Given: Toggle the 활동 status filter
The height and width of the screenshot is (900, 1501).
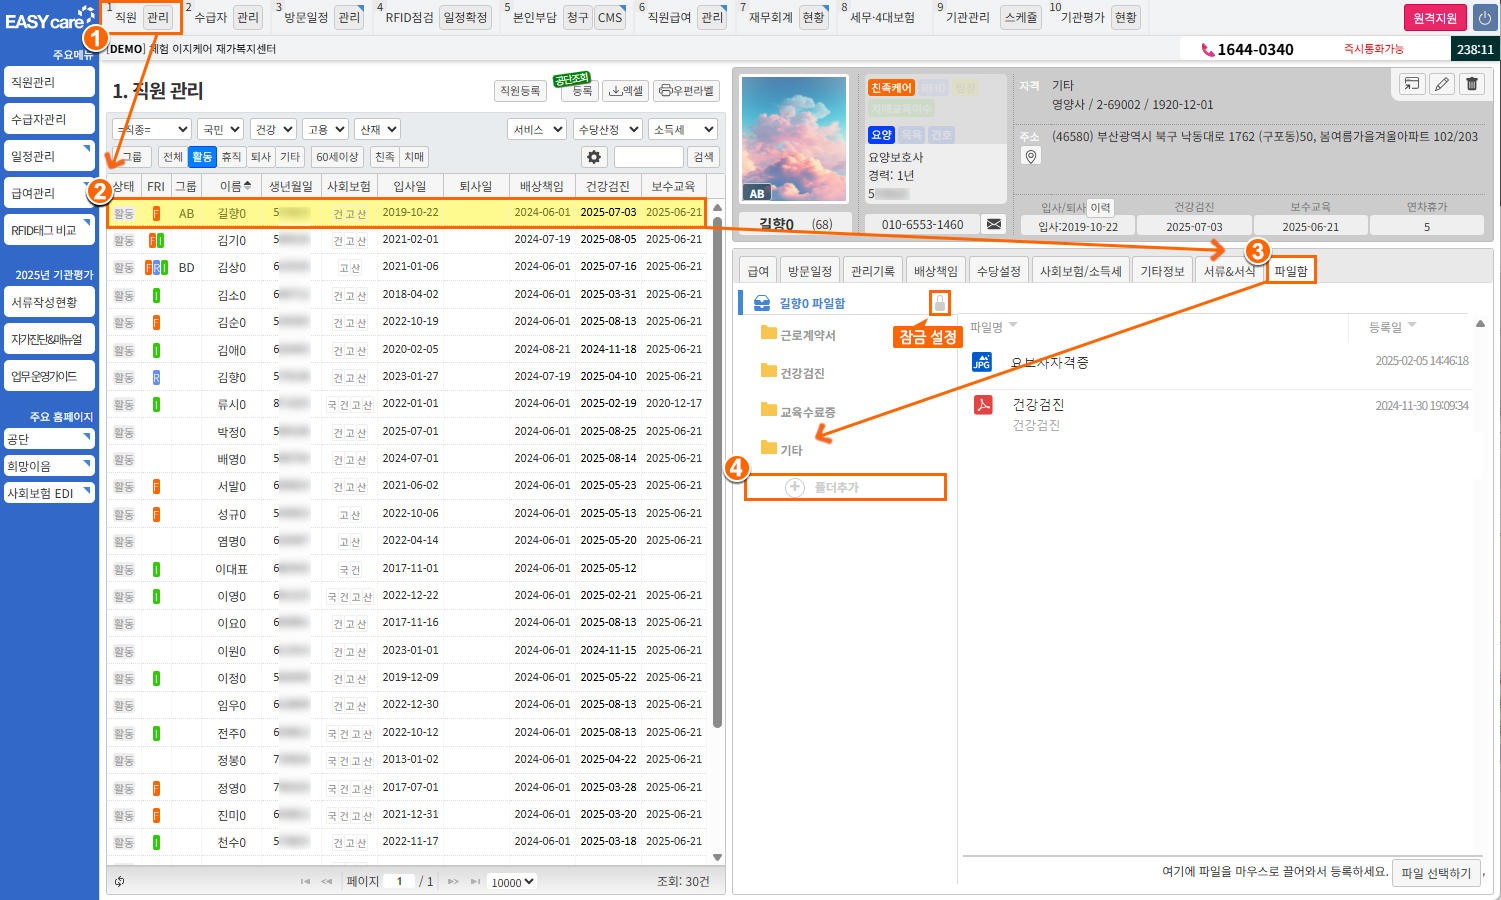Looking at the screenshot, I should [x=202, y=157].
